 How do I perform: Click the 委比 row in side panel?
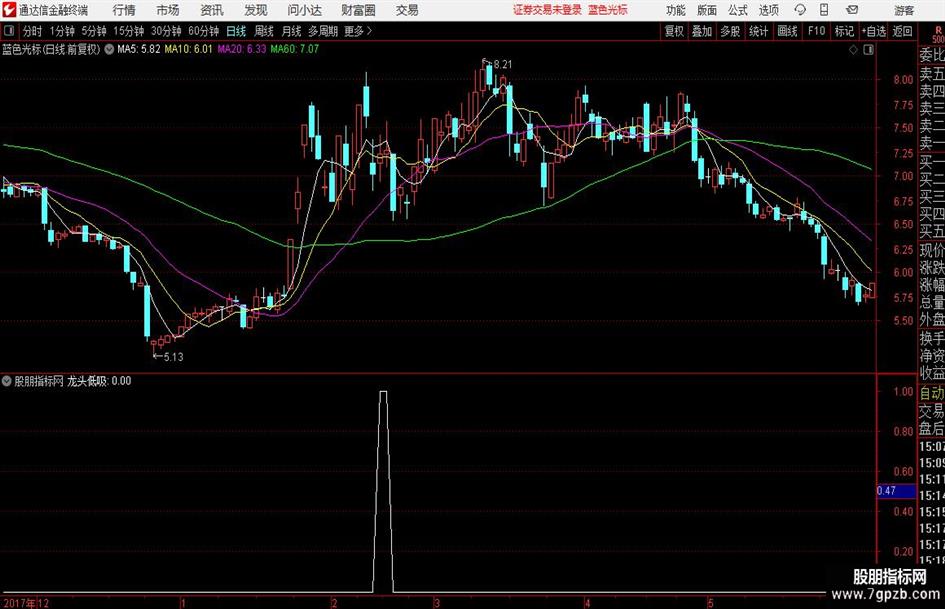point(932,55)
